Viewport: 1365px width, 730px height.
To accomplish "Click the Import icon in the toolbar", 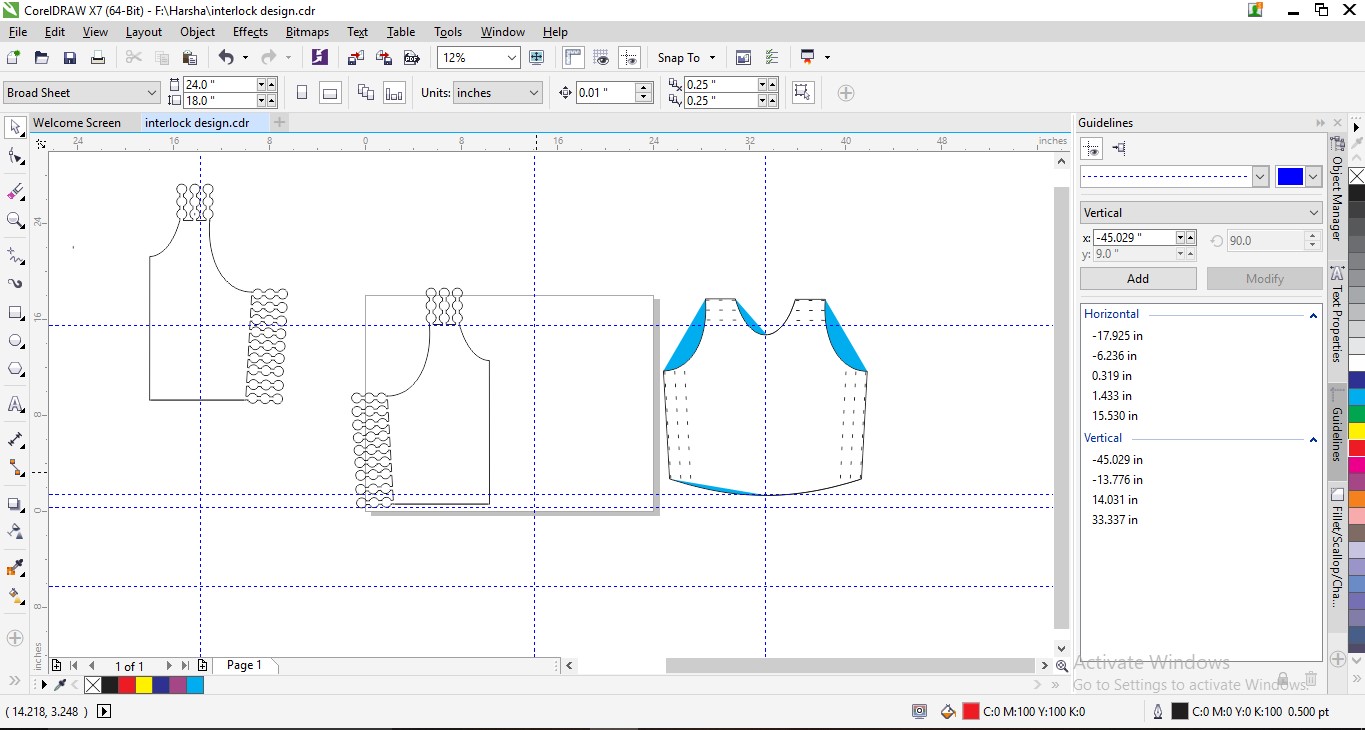I will click(x=356, y=58).
